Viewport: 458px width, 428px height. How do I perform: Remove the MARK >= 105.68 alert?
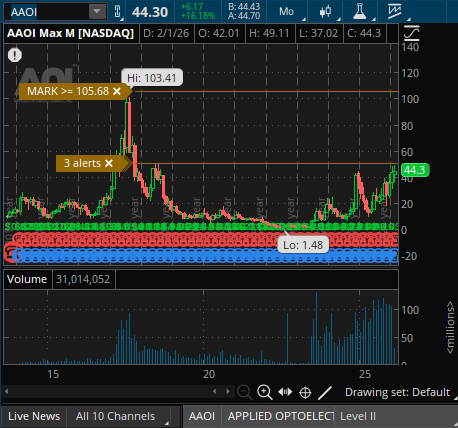pyautogui.click(x=117, y=91)
